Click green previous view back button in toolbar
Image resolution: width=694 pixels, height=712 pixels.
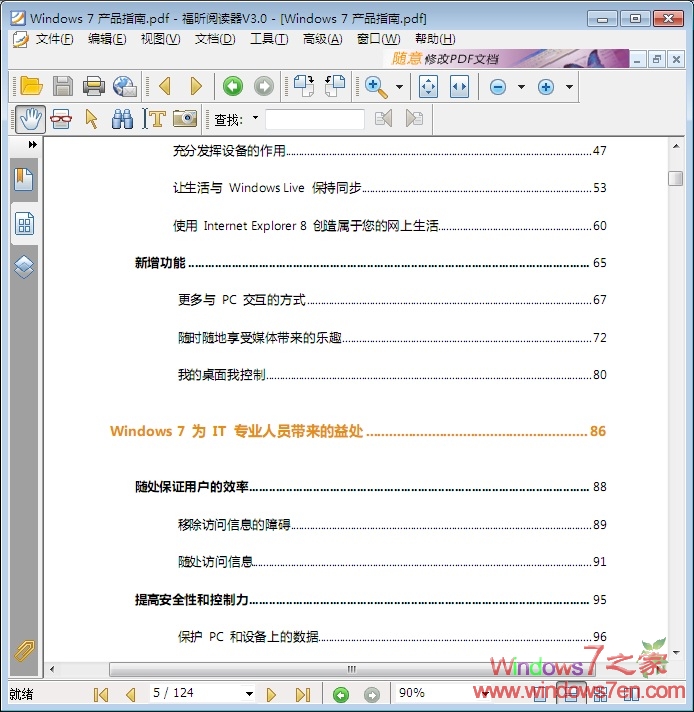click(x=233, y=86)
